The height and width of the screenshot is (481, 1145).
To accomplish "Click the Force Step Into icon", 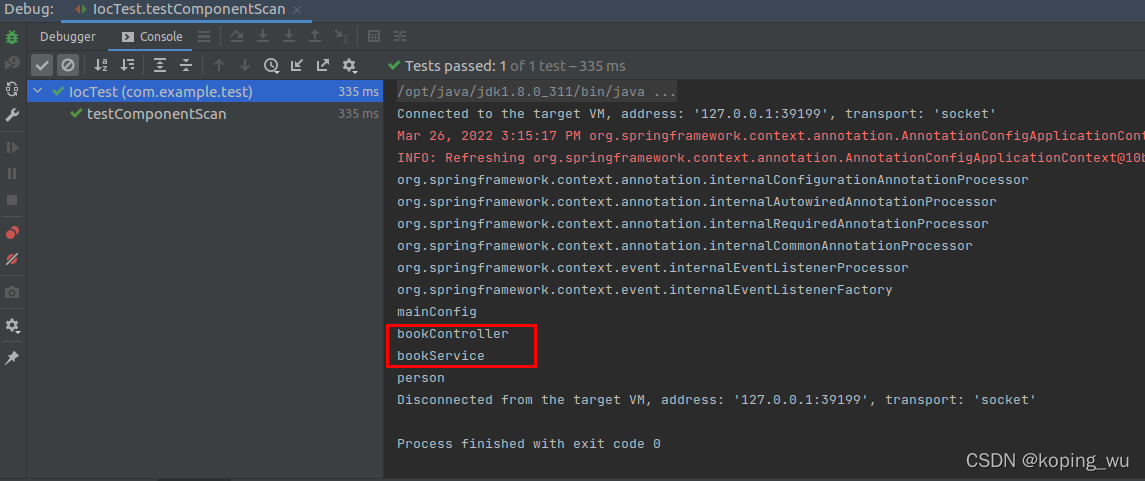I will (x=289, y=36).
